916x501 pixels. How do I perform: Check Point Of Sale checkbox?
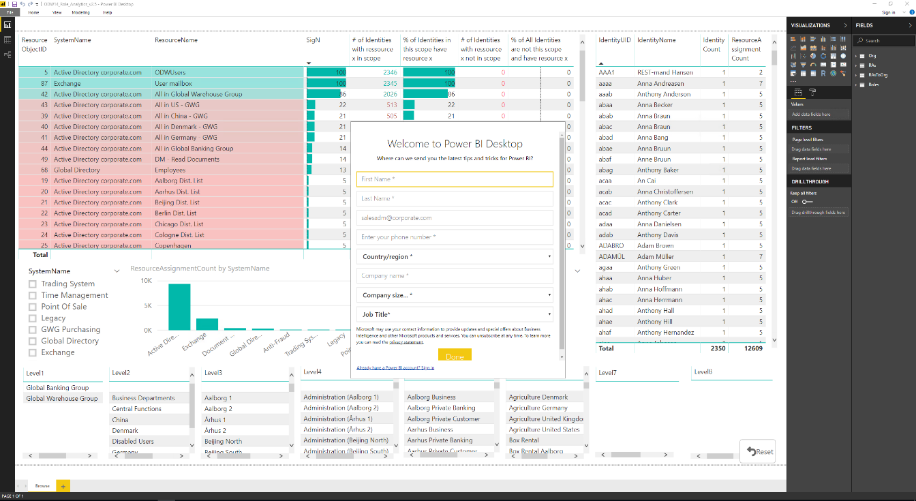pyautogui.click(x=33, y=307)
